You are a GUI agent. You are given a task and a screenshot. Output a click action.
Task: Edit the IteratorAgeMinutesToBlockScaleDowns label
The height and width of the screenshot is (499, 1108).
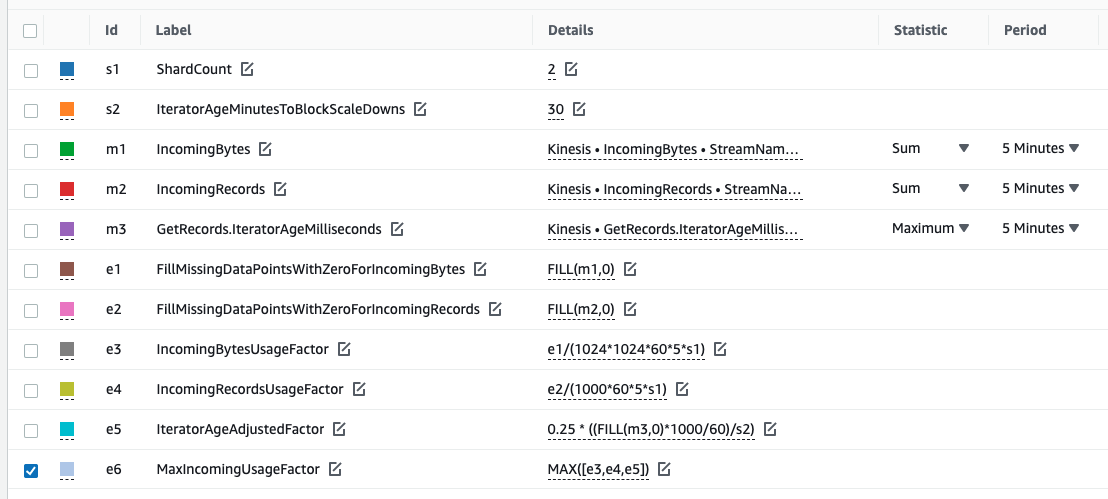(x=420, y=109)
